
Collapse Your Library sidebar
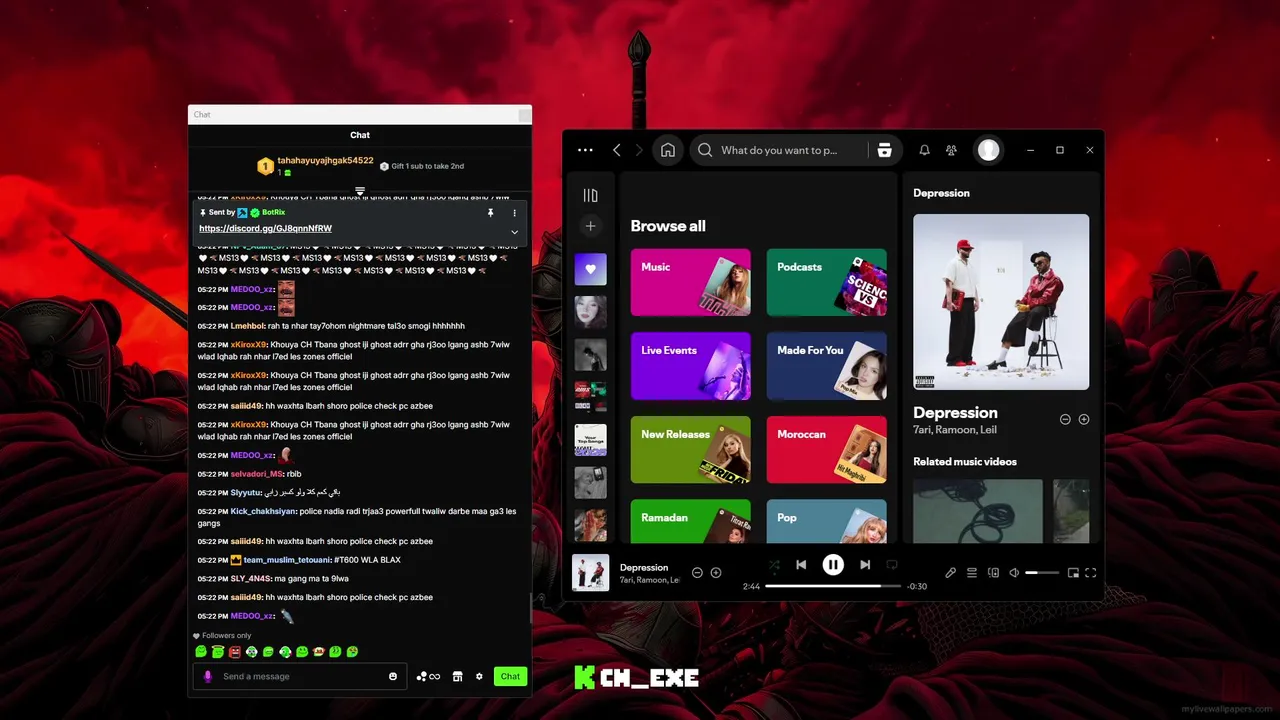590,195
